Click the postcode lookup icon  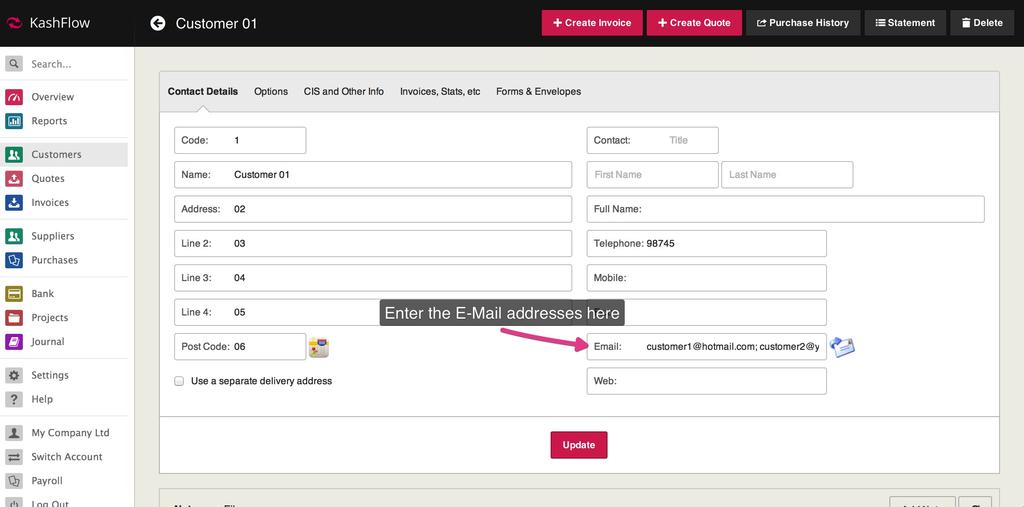[x=319, y=347]
